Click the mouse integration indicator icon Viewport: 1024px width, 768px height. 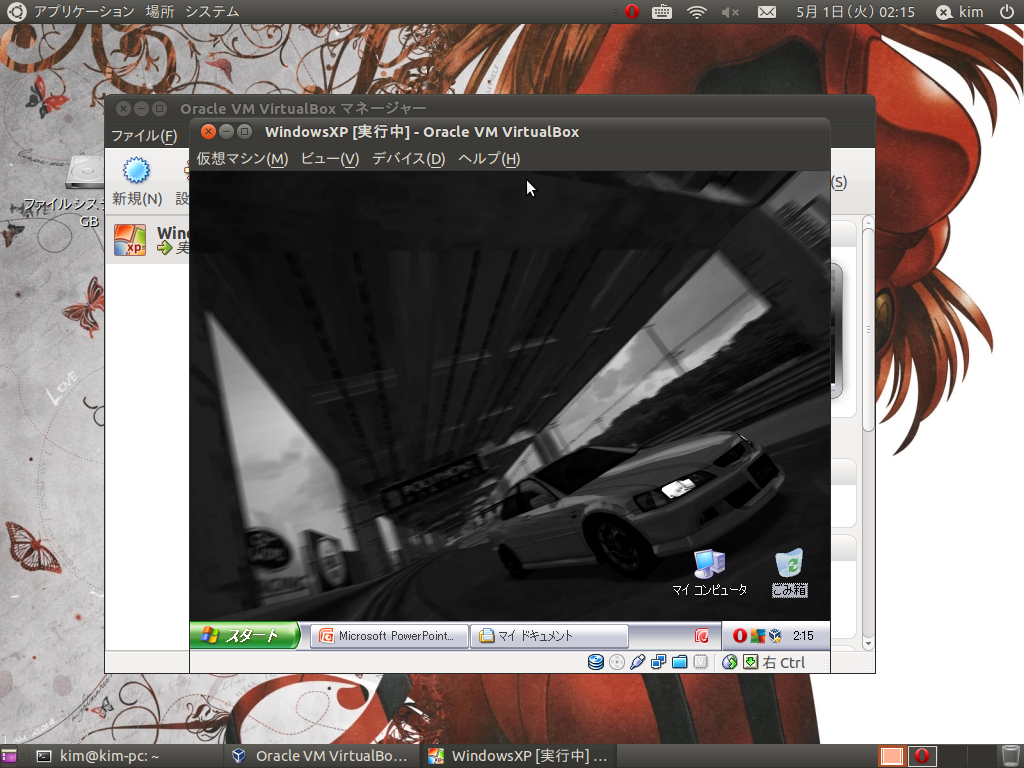tap(729, 662)
